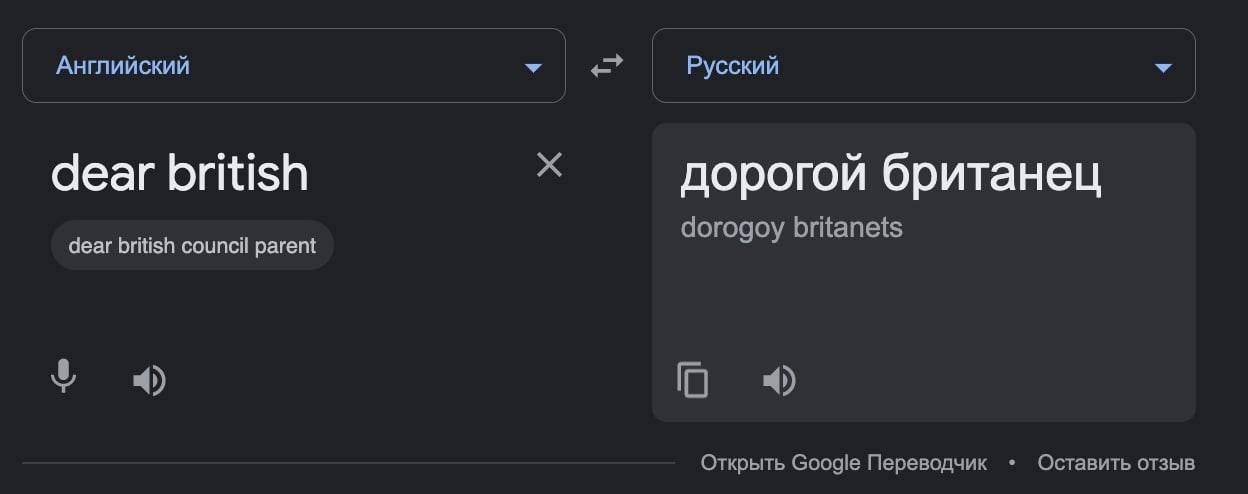Click the transliteration 'dorogoy britanets'

point(791,228)
